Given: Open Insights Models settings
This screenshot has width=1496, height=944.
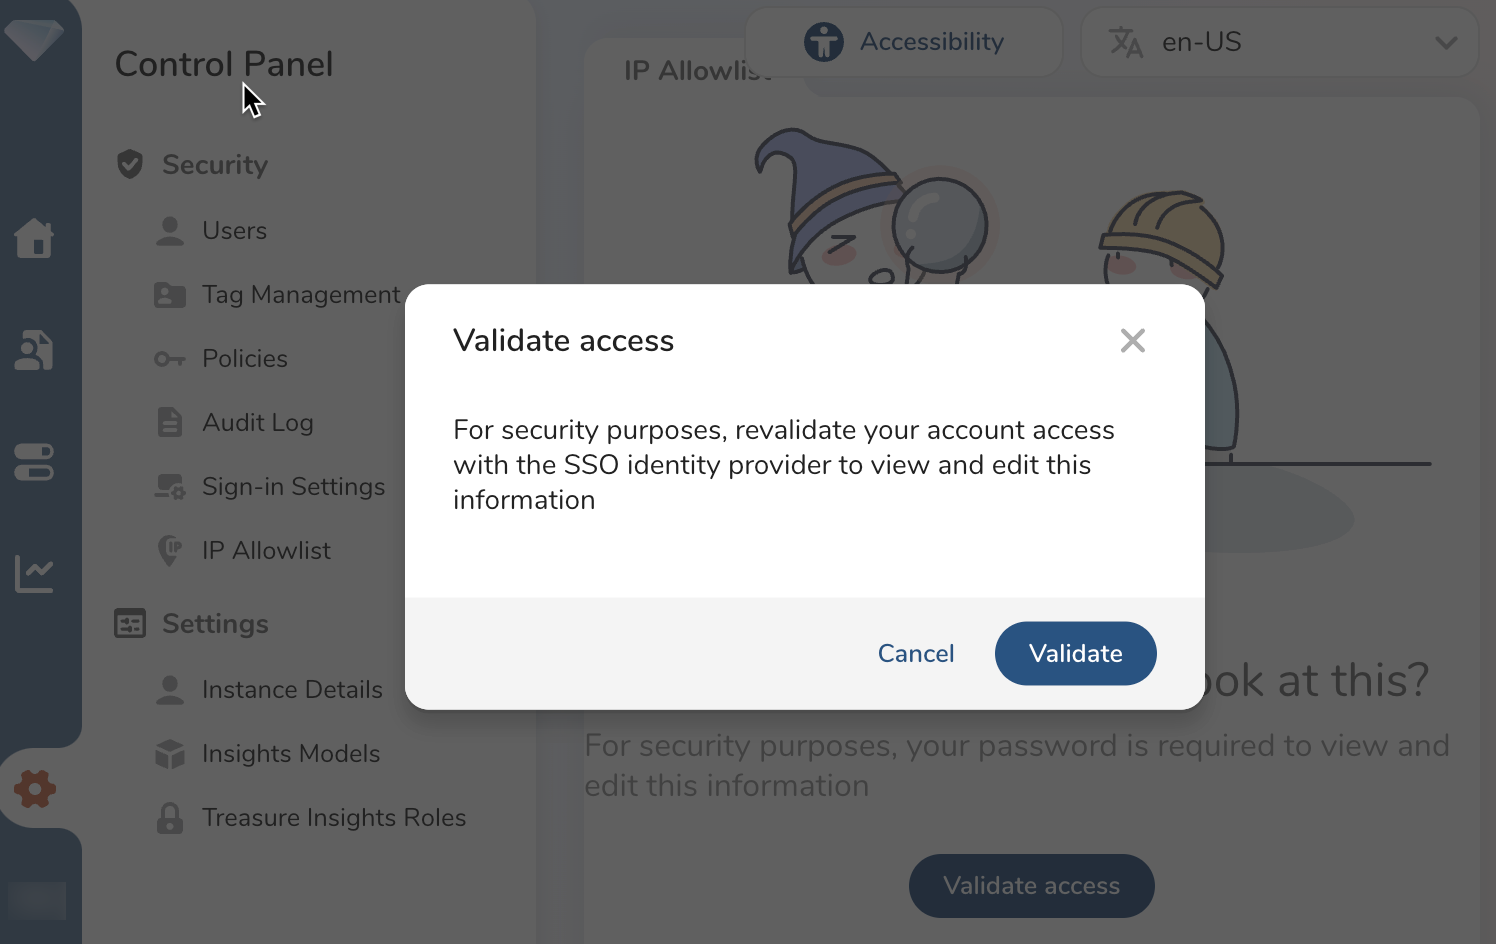Looking at the screenshot, I should 290,754.
